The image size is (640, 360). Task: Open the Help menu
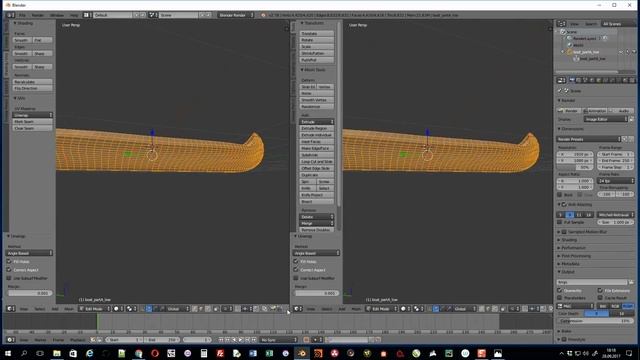[73, 15]
